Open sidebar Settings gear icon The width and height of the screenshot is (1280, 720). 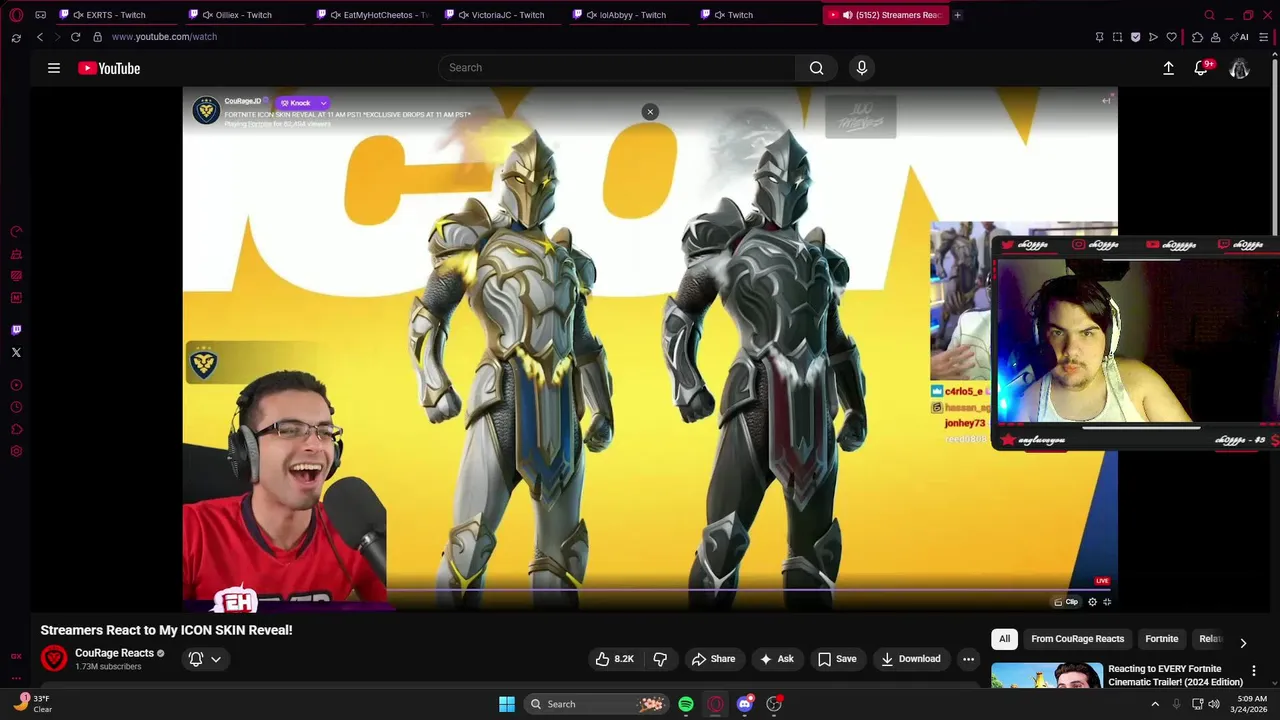tap(16, 451)
